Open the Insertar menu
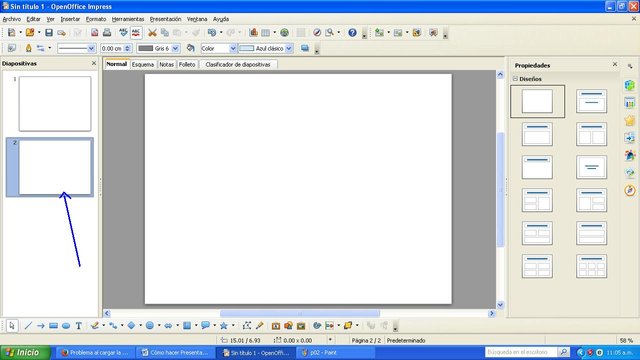640x360 pixels. click(70, 19)
